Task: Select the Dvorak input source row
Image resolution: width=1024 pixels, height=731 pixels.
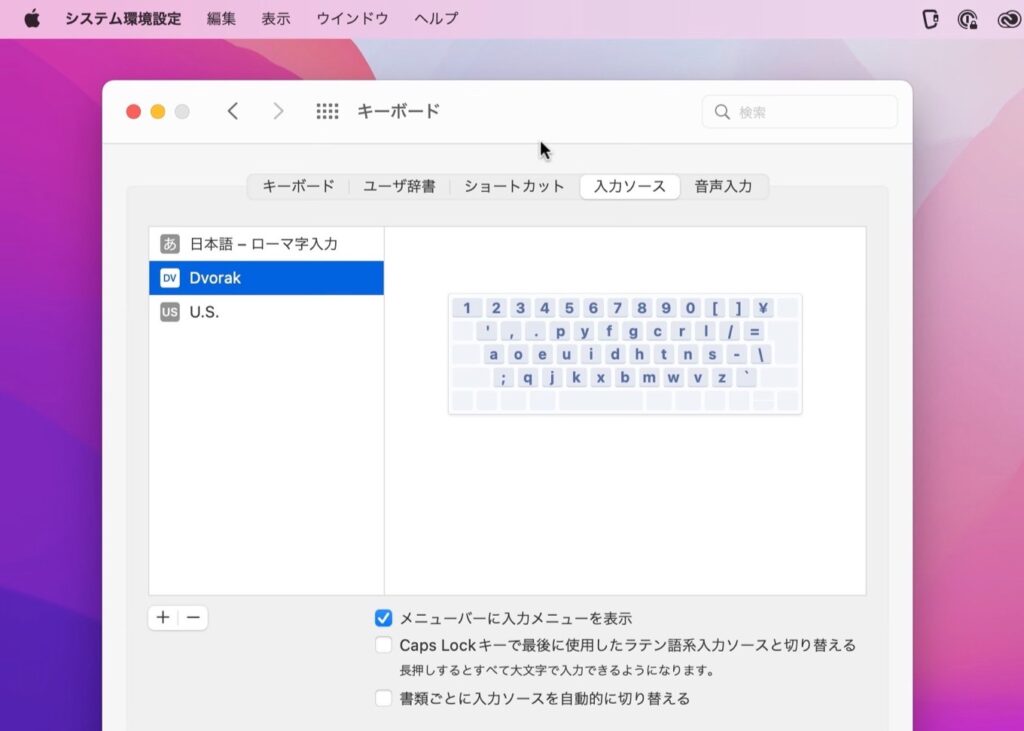Action: click(x=266, y=278)
